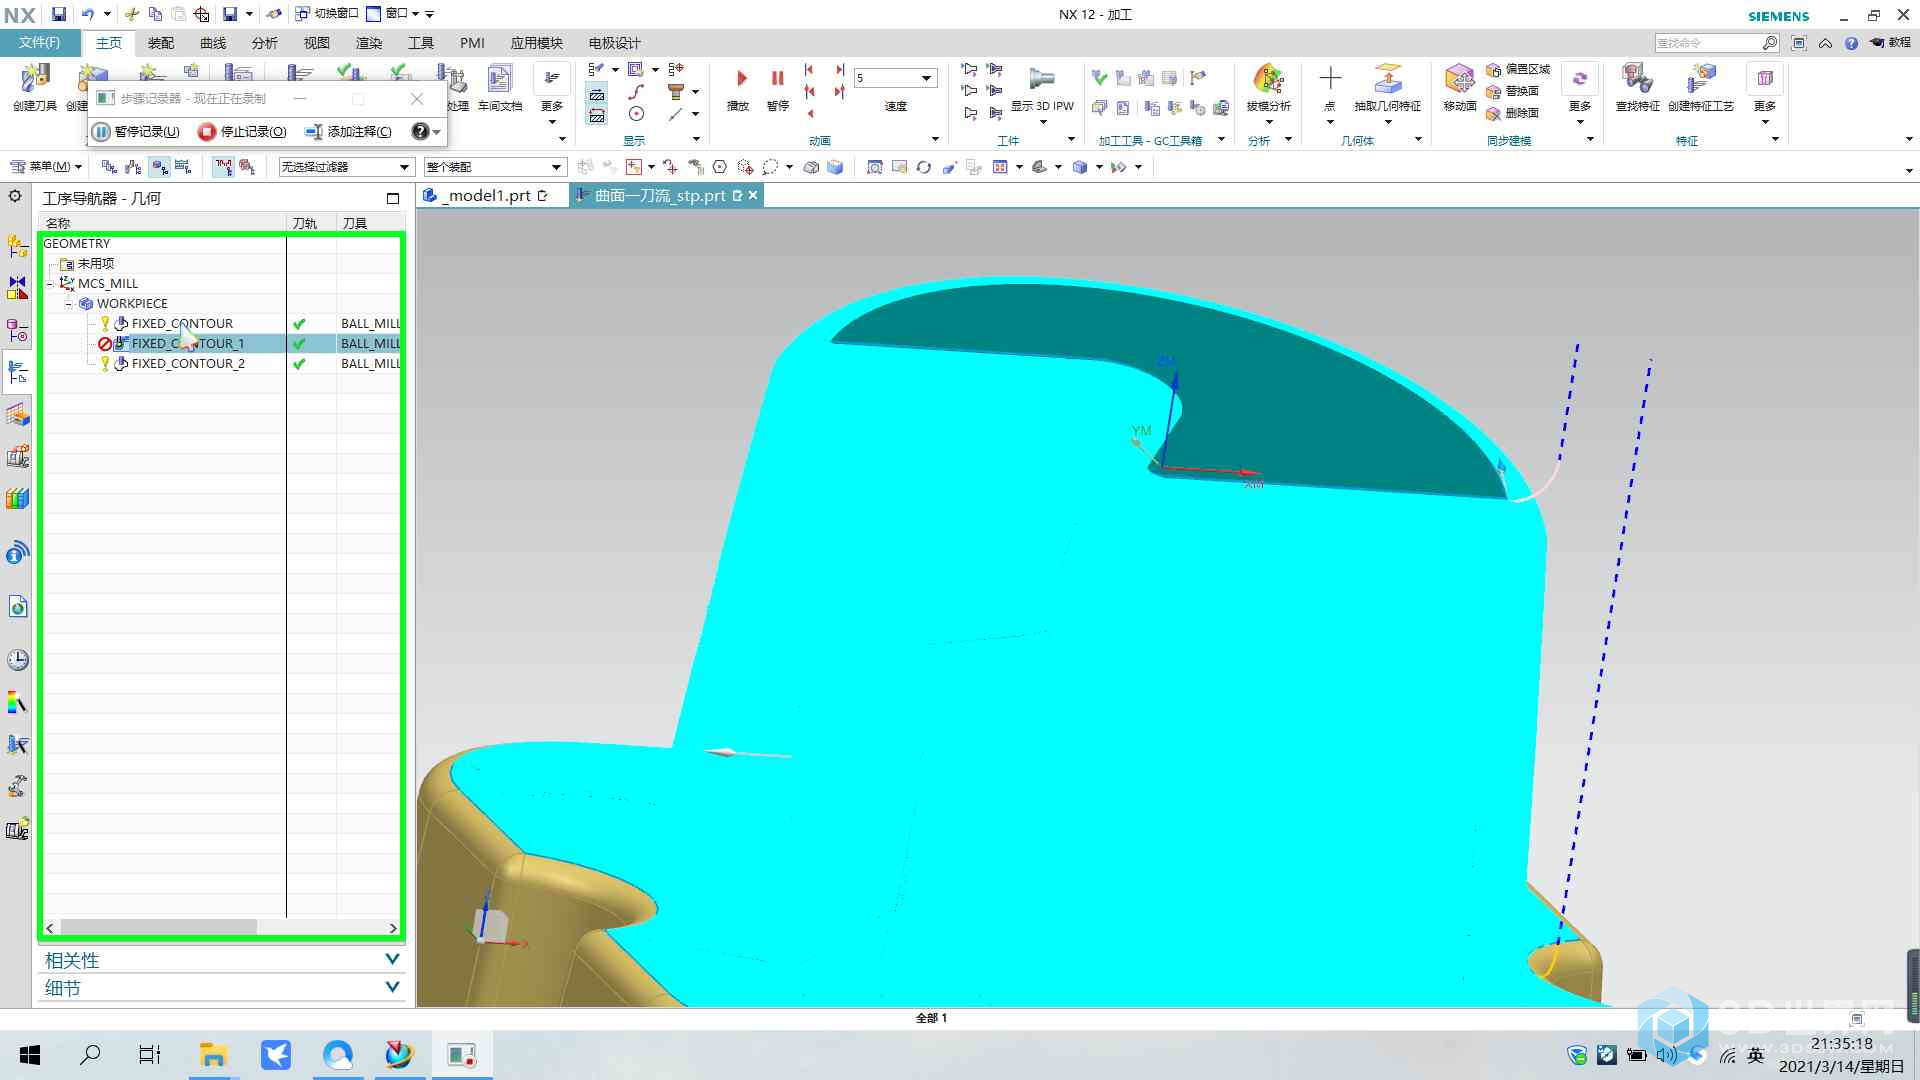Image resolution: width=1920 pixels, height=1080 pixels.
Task: Toggle the pressed filter button after navigator views
Action: pyautogui.click(x=223, y=167)
